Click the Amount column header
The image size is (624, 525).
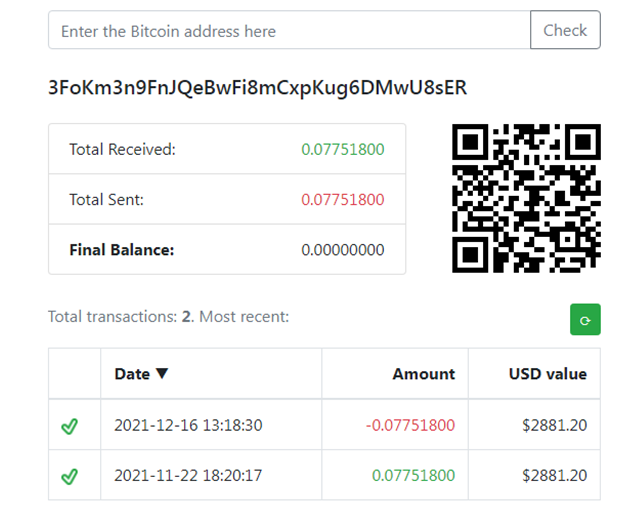(x=423, y=374)
